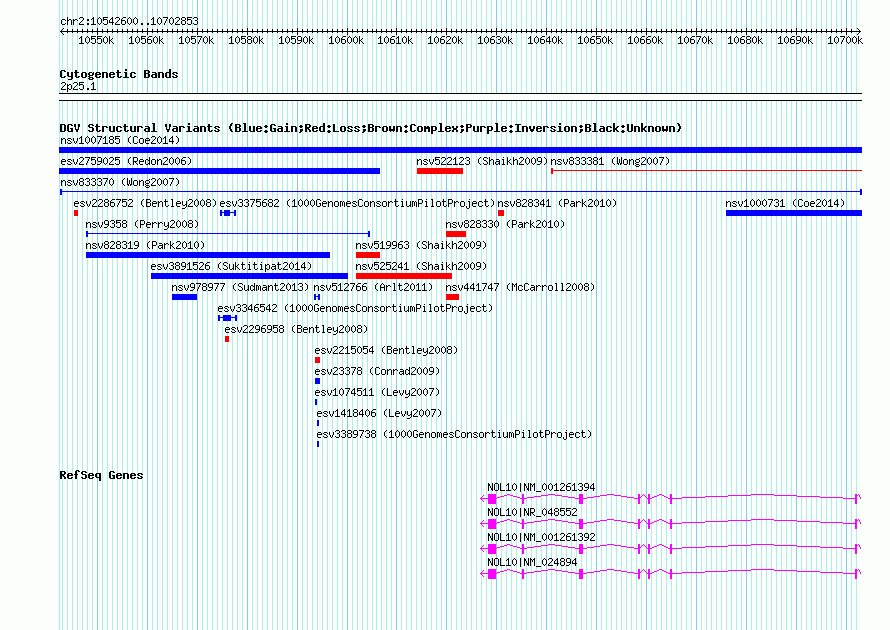The image size is (890, 630).
Task: Click the nsv833381 (Wong2007) label
Action: (610, 161)
